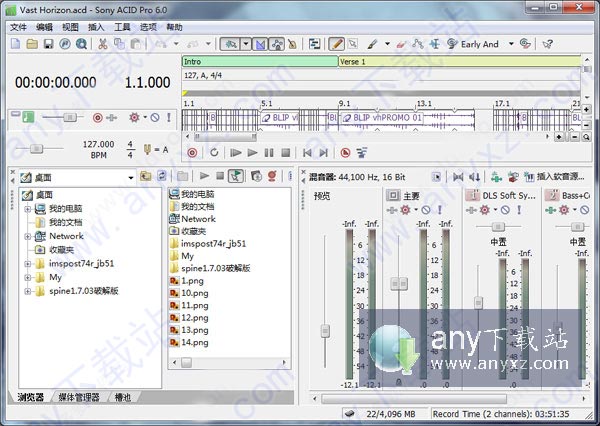Open the 桌面 folder dropdown
Viewport: 600px width, 426px height.
point(131,177)
